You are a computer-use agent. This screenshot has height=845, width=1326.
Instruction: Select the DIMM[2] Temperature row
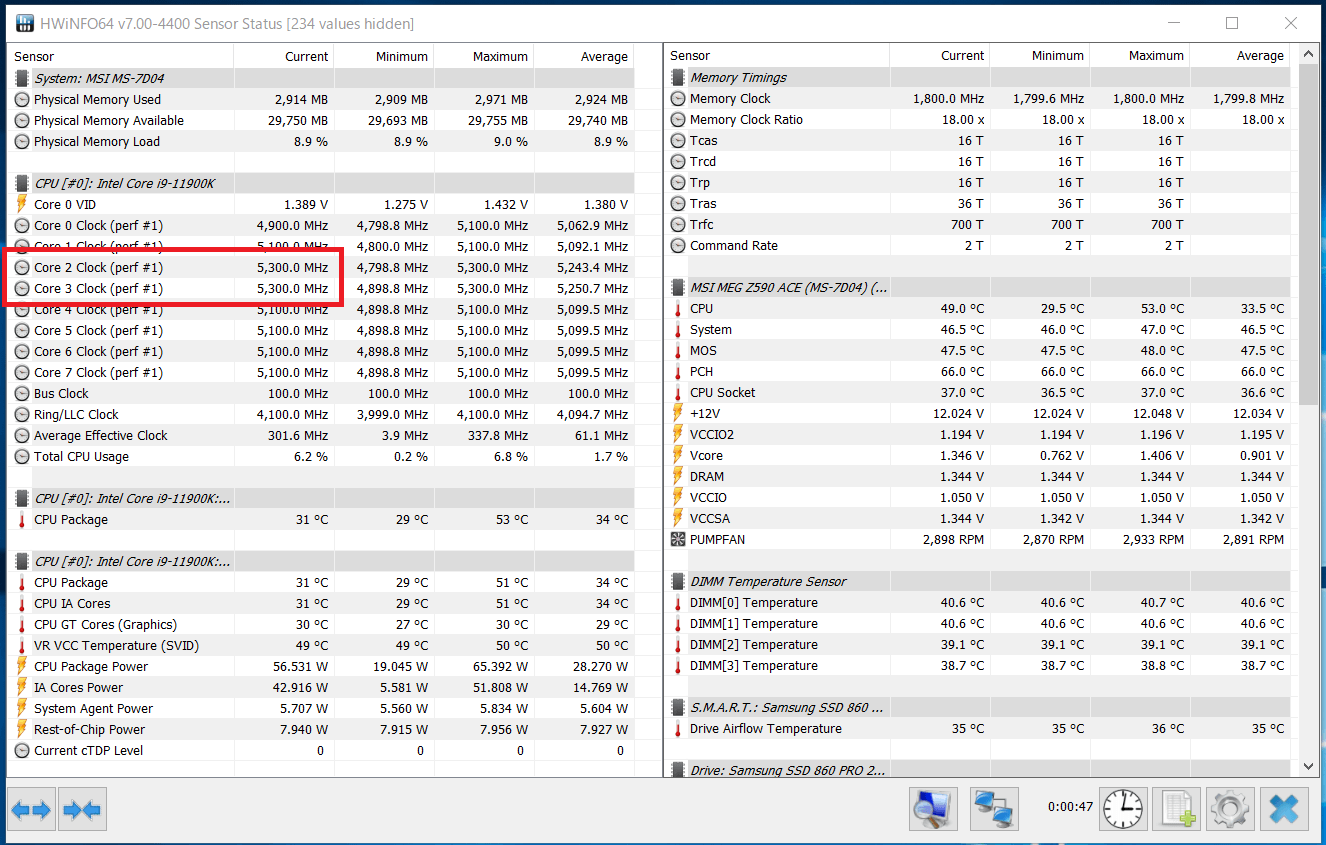(x=977, y=644)
